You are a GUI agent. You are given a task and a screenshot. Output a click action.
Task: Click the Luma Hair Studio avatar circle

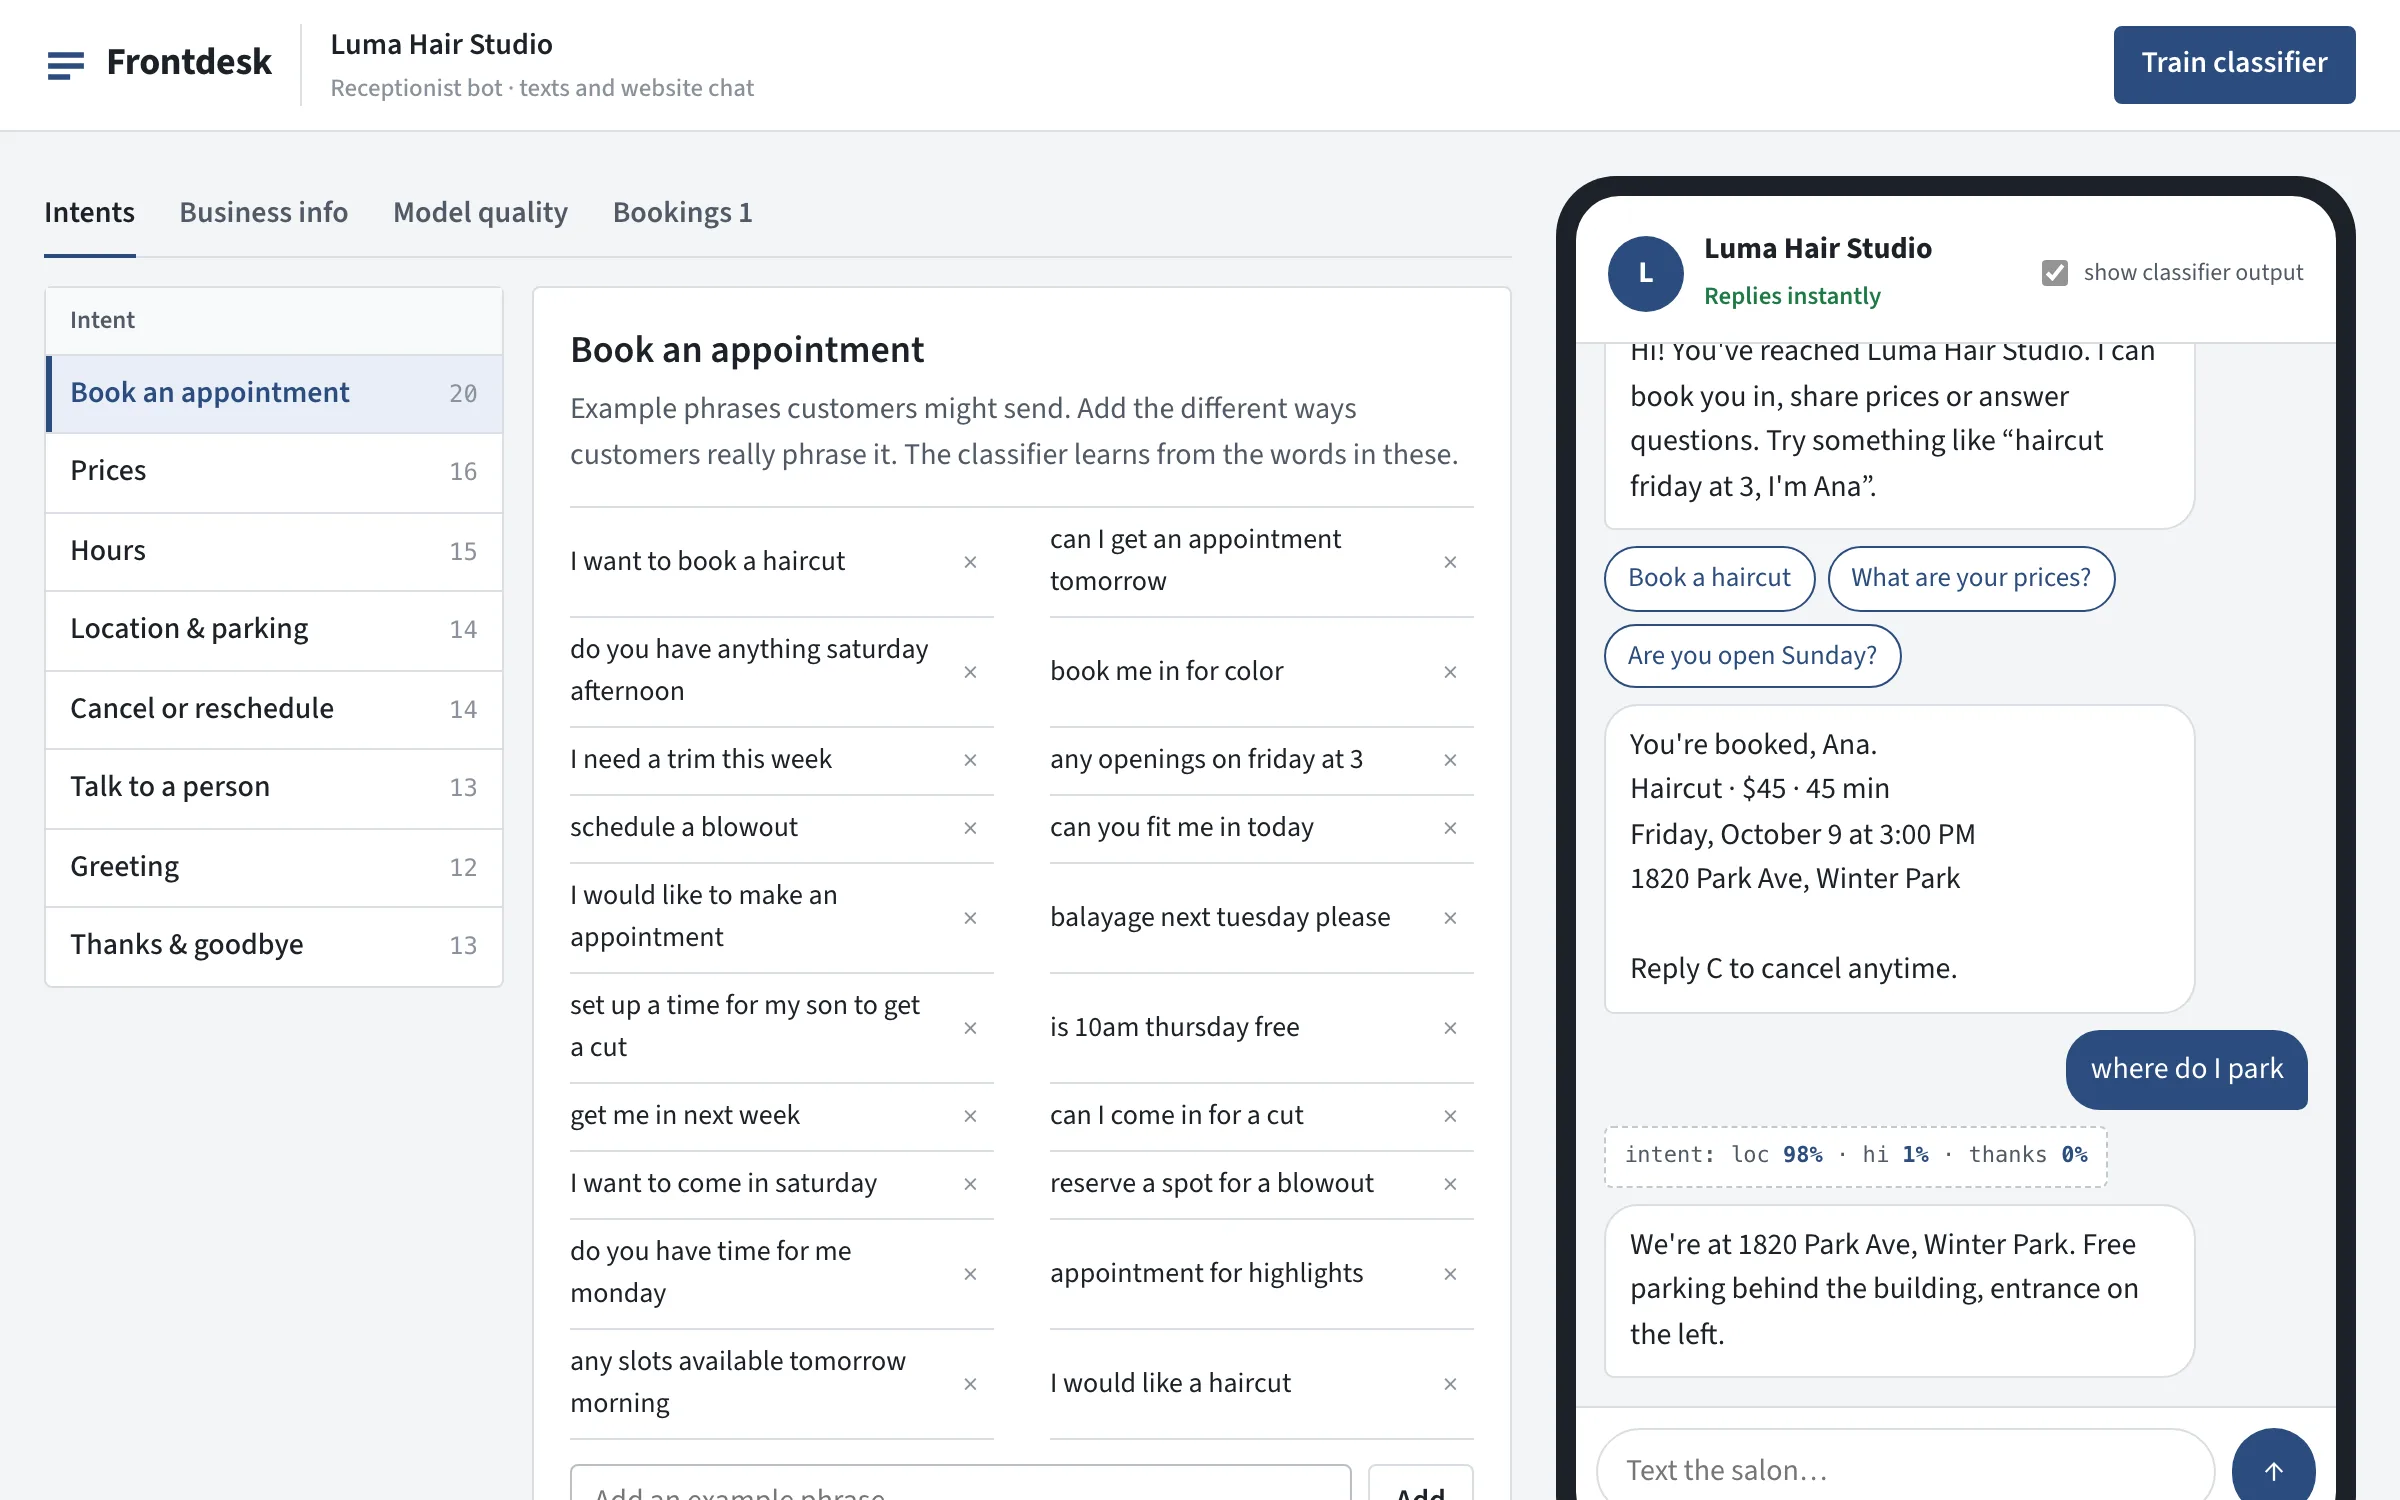pos(1645,273)
